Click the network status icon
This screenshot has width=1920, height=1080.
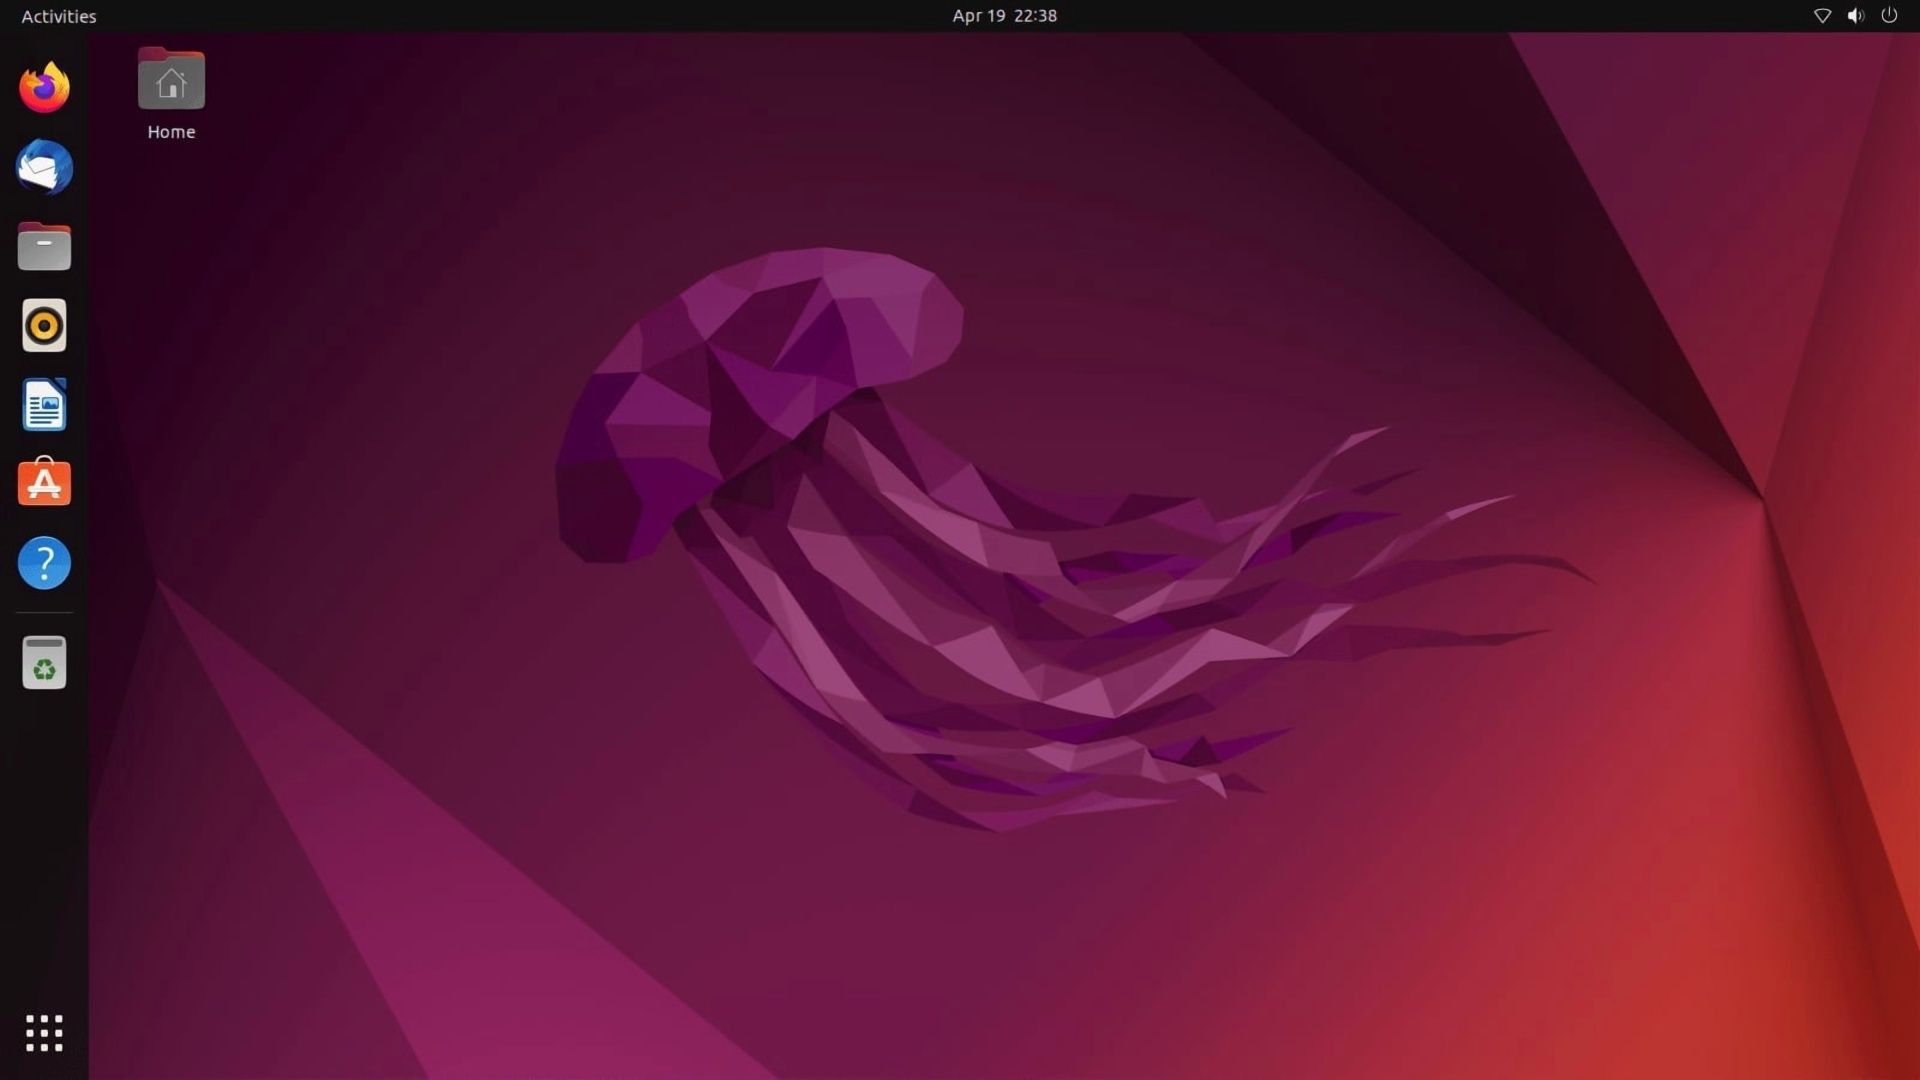tap(1822, 16)
